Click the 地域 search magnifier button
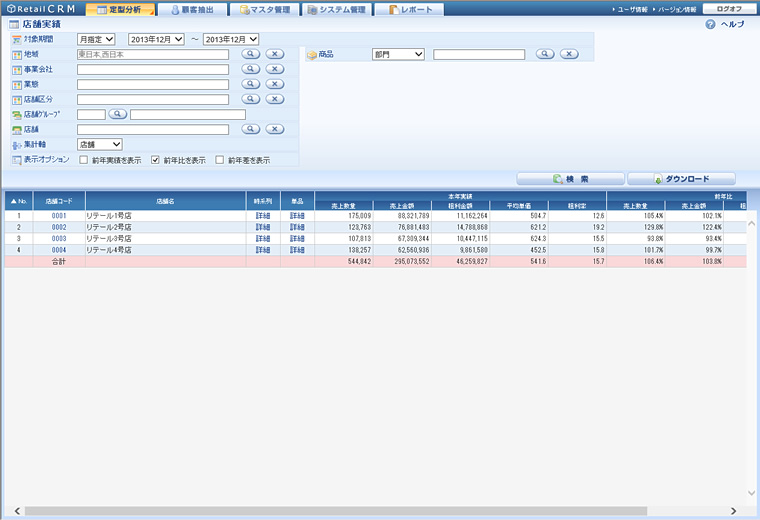Screen dimensions: 760x520 tap(251, 54)
